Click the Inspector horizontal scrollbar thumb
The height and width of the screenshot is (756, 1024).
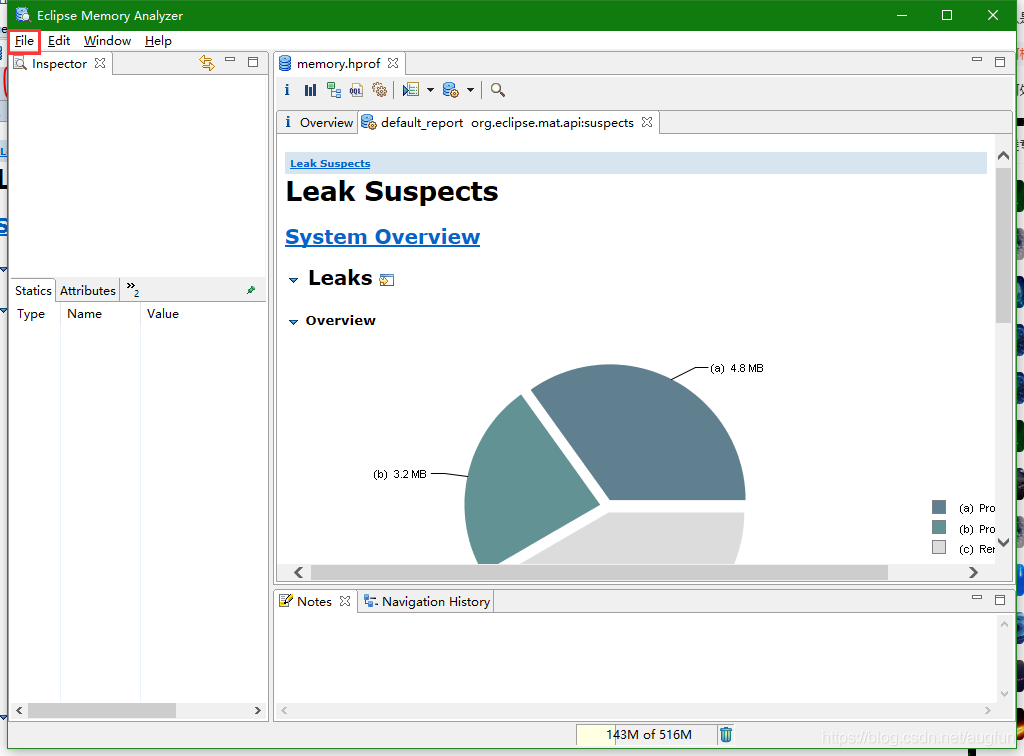click(102, 710)
